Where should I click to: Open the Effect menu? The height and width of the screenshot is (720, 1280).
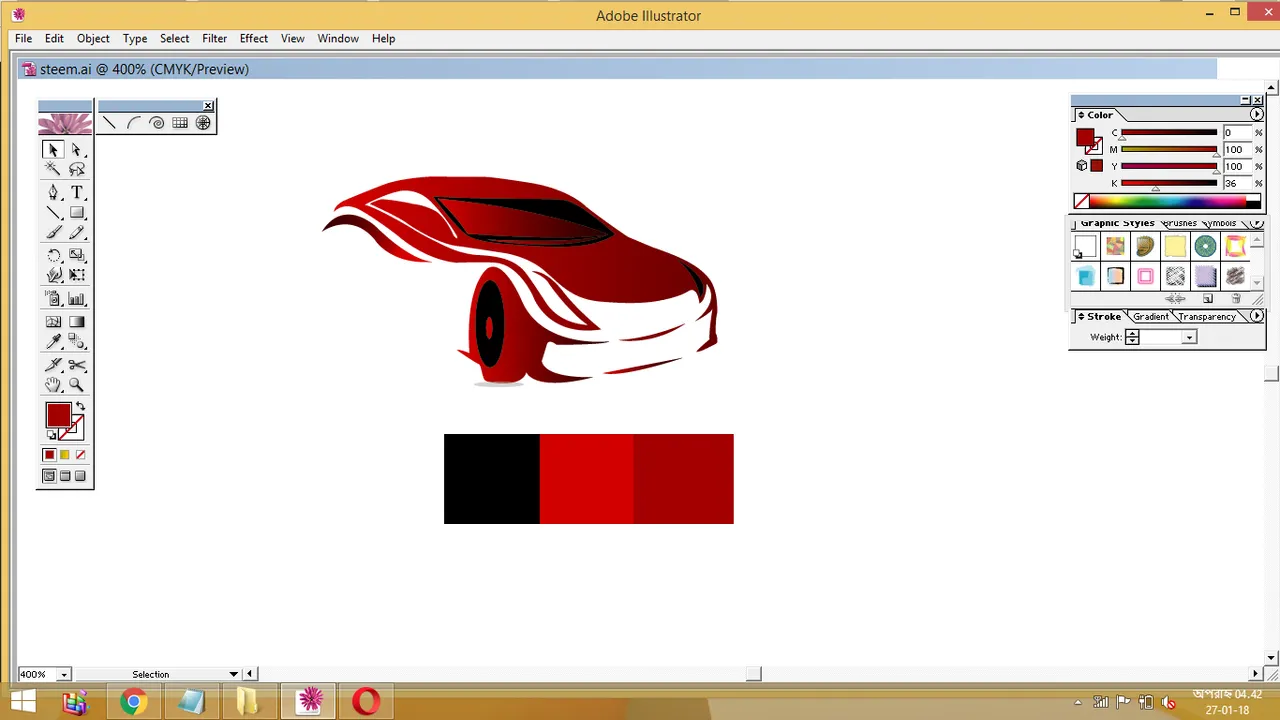coord(253,38)
